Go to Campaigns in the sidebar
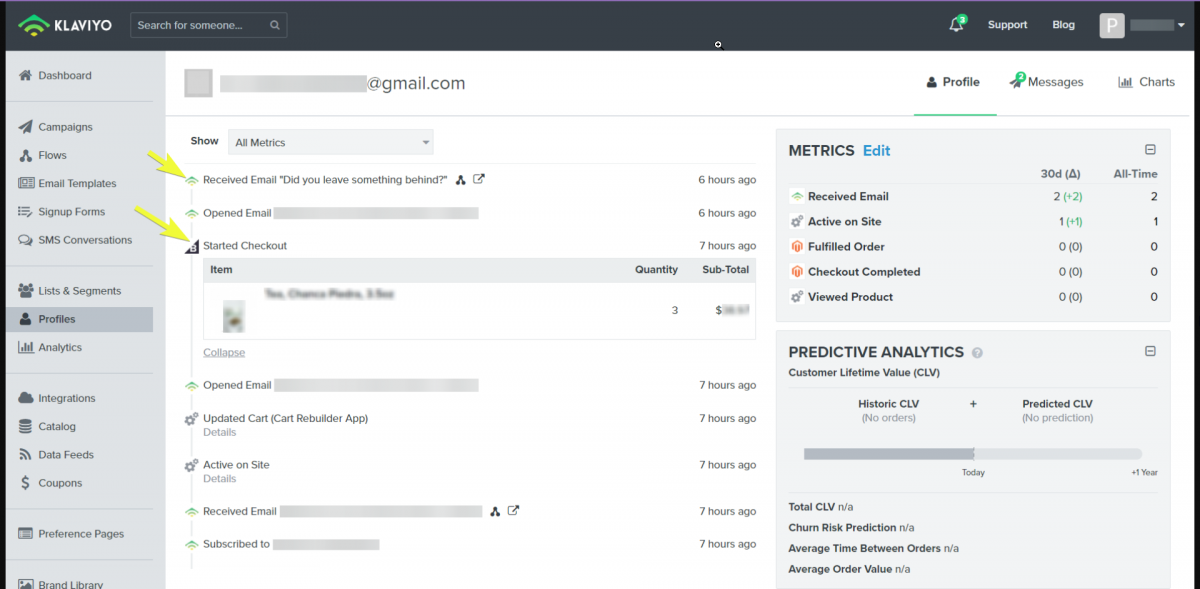Image resolution: width=1200 pixels, height=589 pixels. [65, 127]
